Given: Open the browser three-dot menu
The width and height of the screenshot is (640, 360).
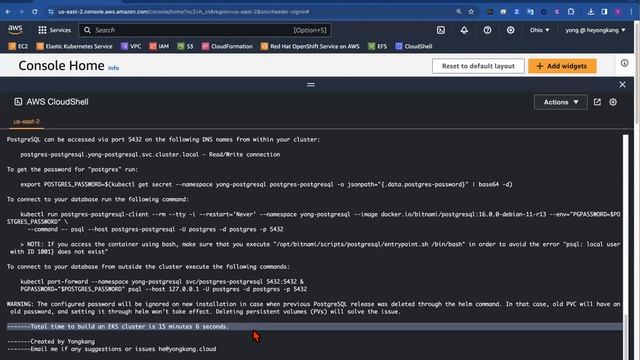Looking at the screenshot, I should (x=631, y=12).
